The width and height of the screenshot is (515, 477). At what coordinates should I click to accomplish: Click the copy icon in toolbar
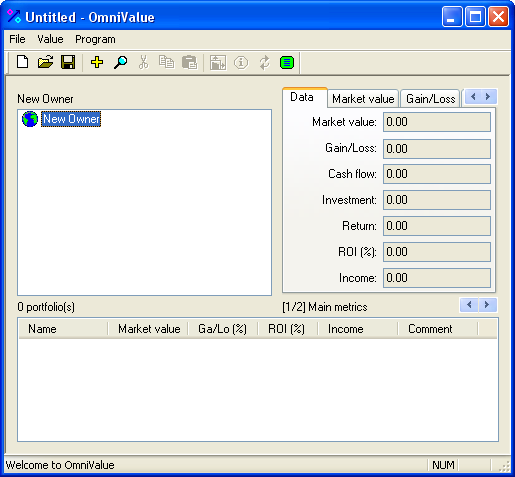coord(166,62)
